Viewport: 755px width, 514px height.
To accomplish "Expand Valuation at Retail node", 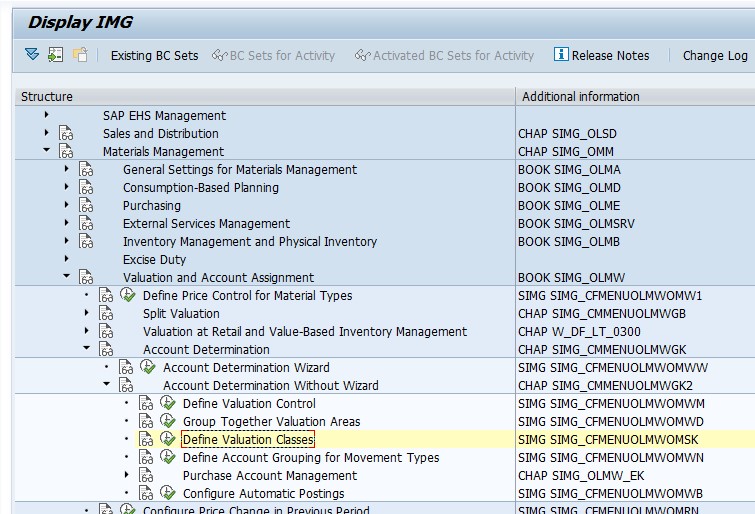I will coord(87,330).
